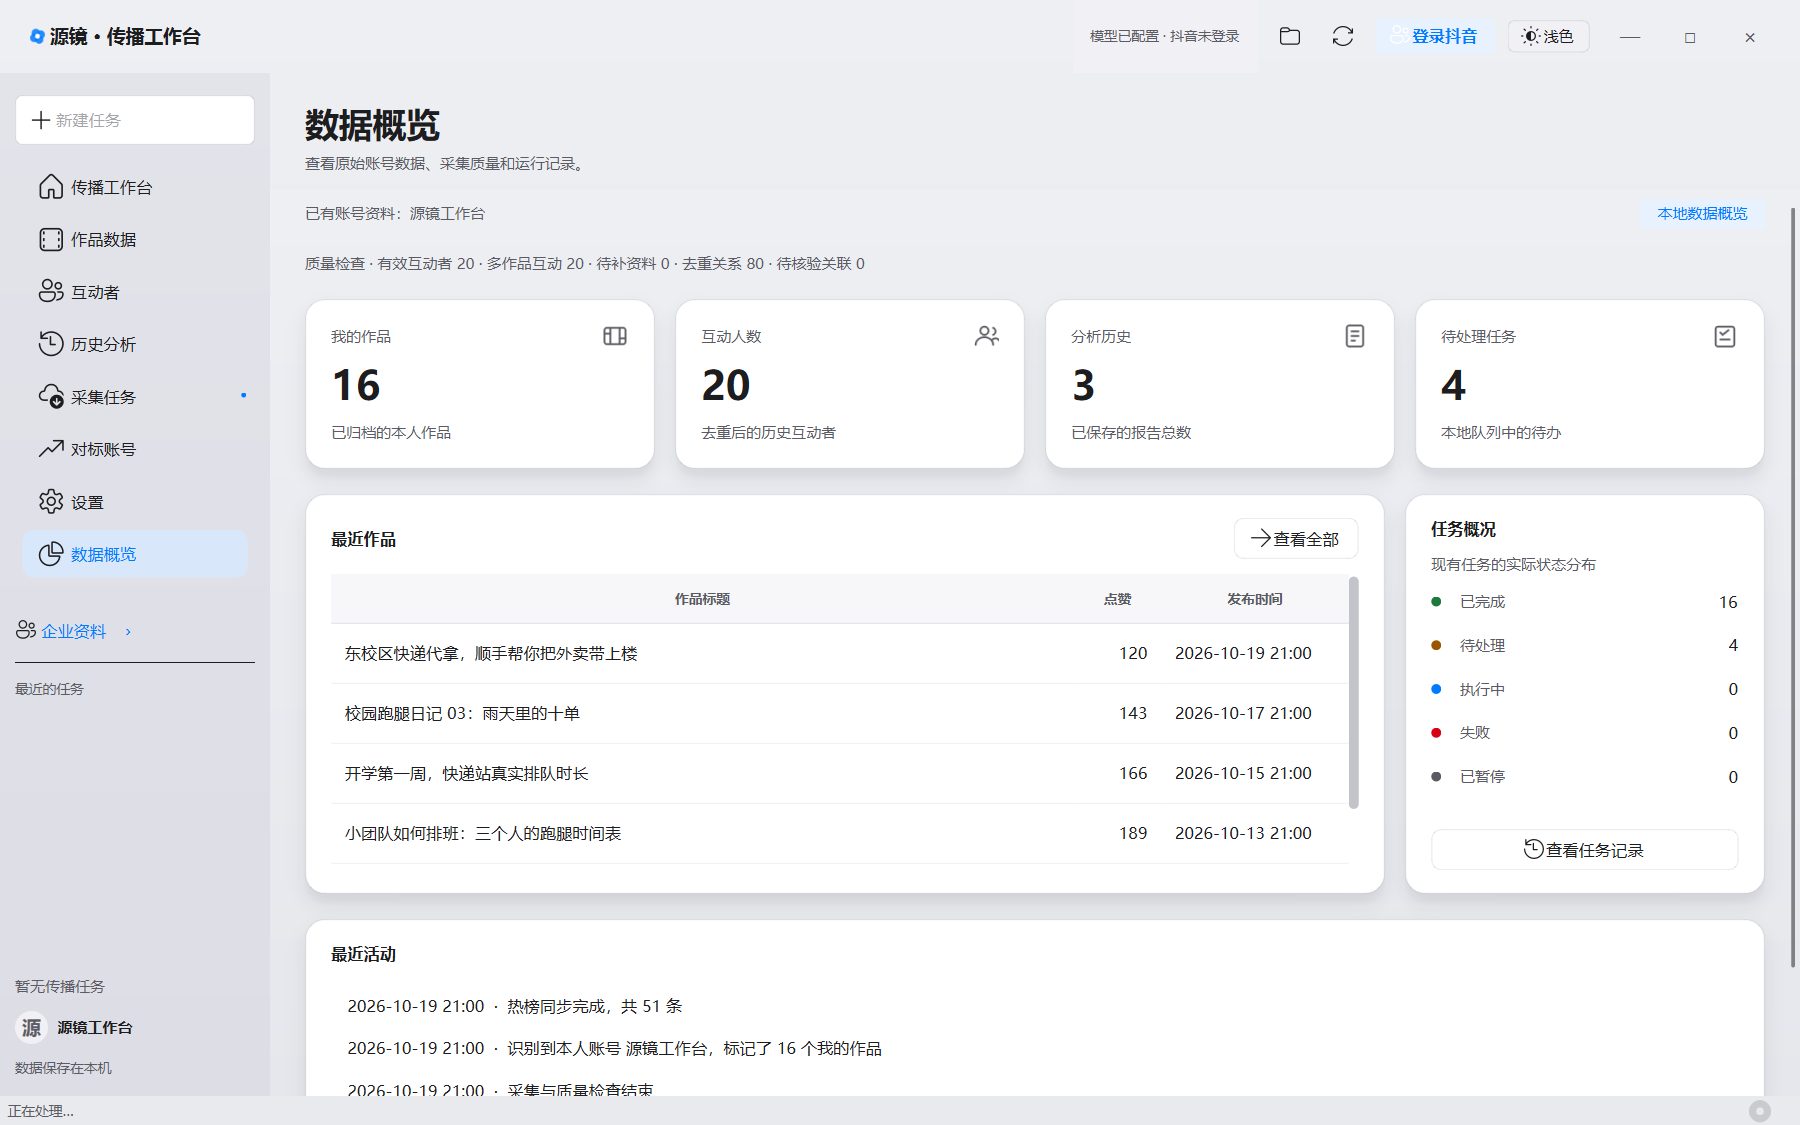Click the 源 avatar at sidebar bottom

pos(32,1027)
